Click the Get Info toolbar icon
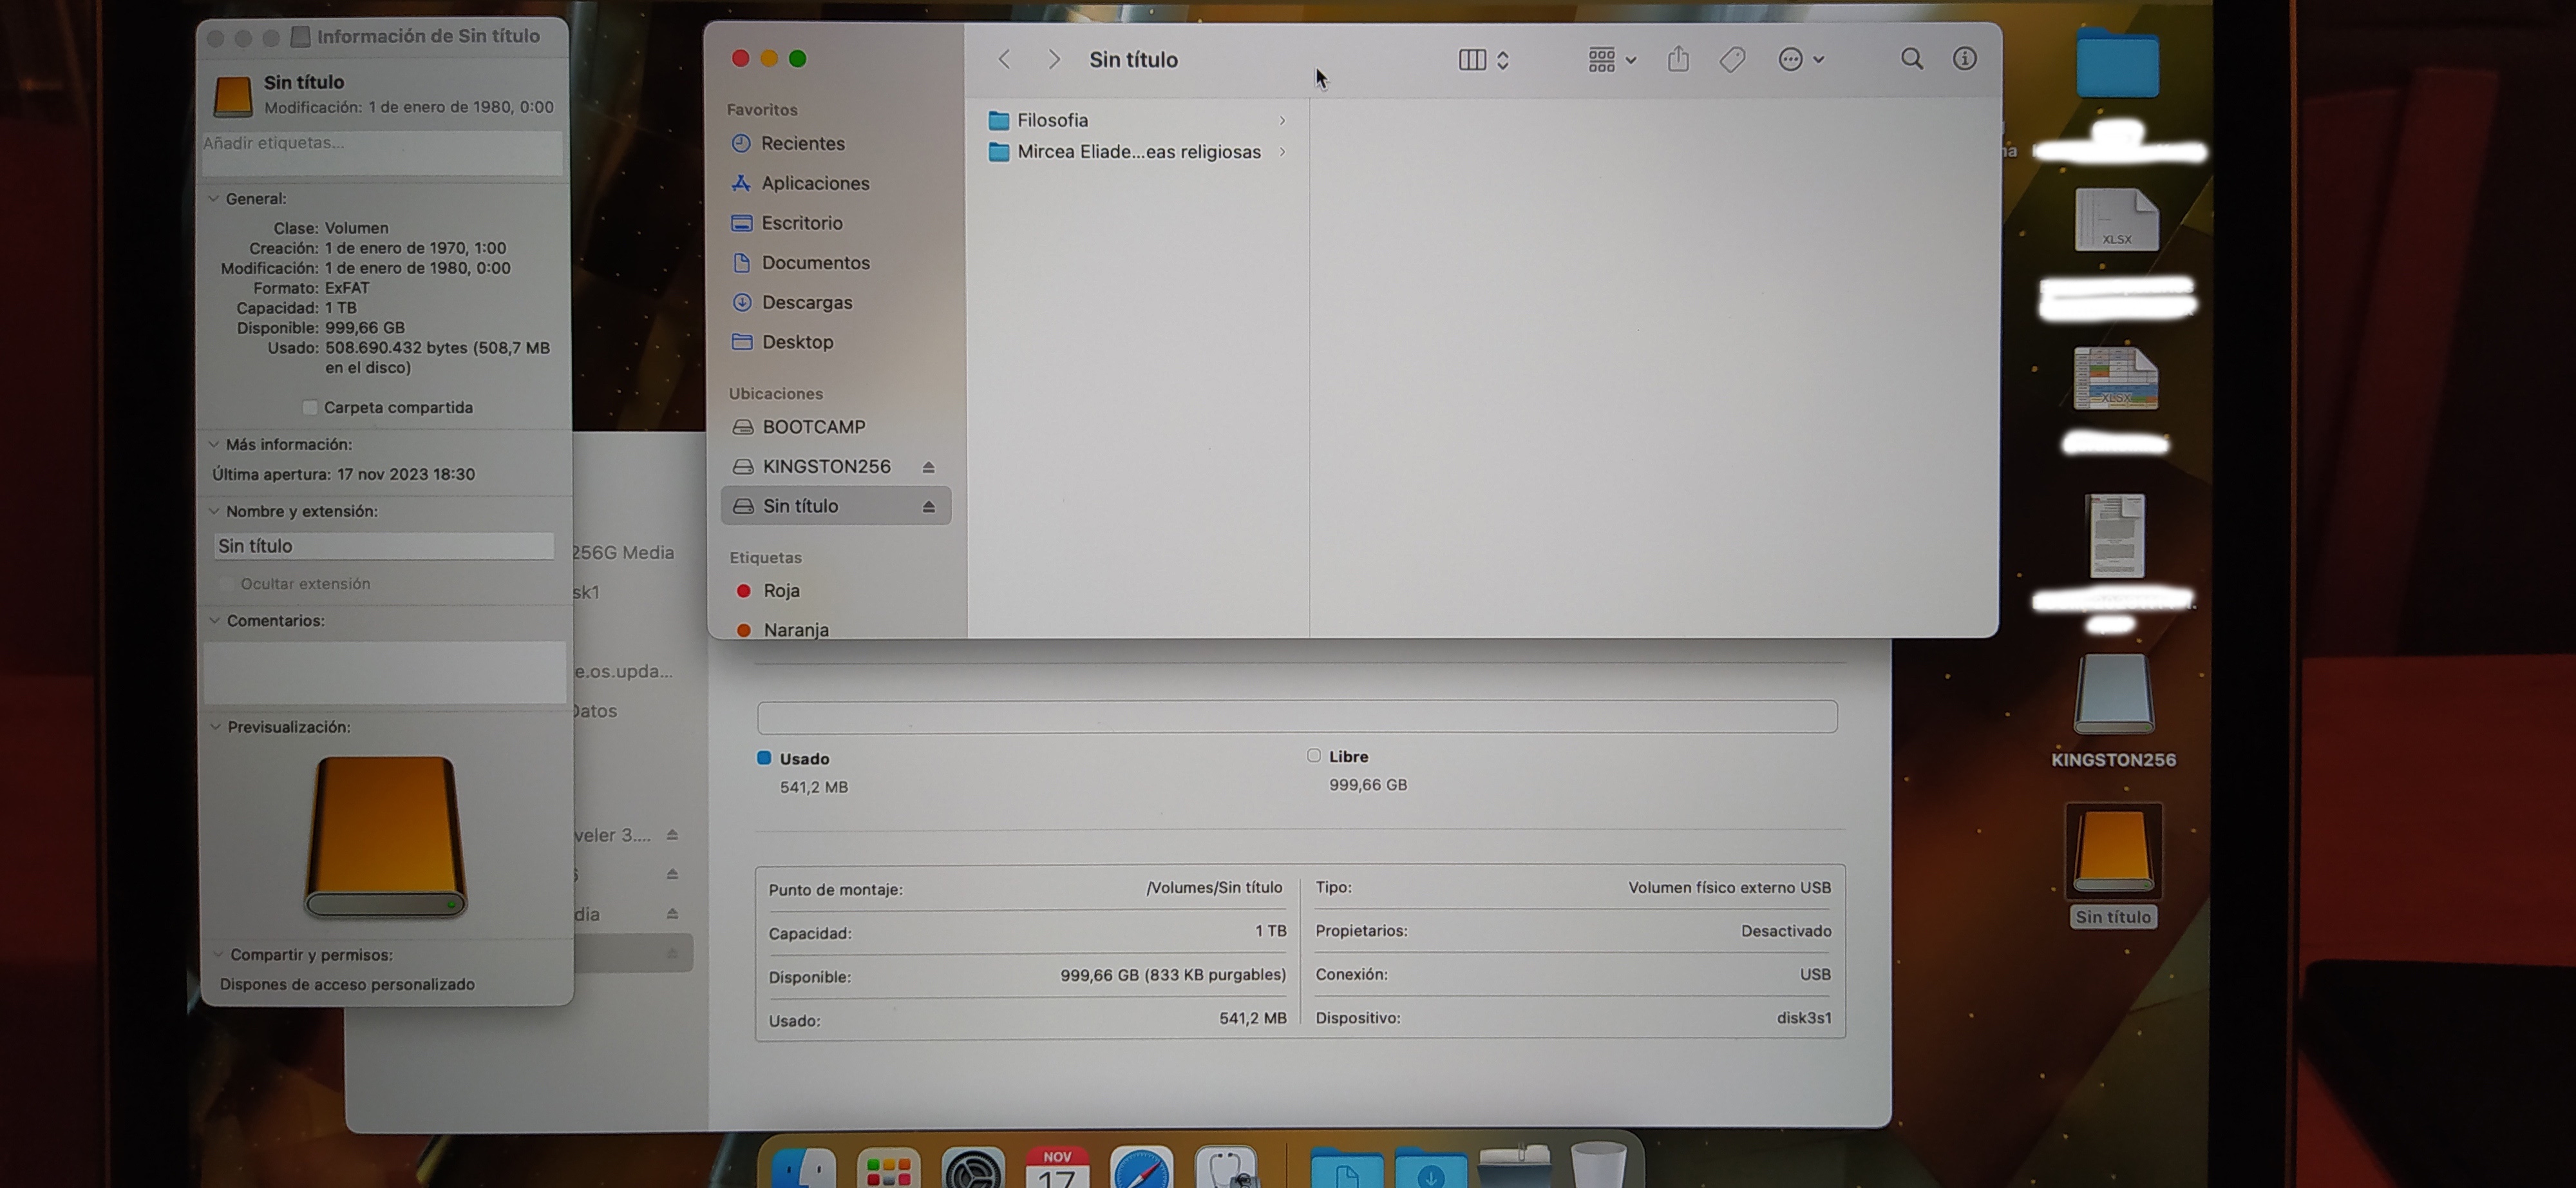The height and width of the screenshot is (1188, 2576). tap(1964, 59)
